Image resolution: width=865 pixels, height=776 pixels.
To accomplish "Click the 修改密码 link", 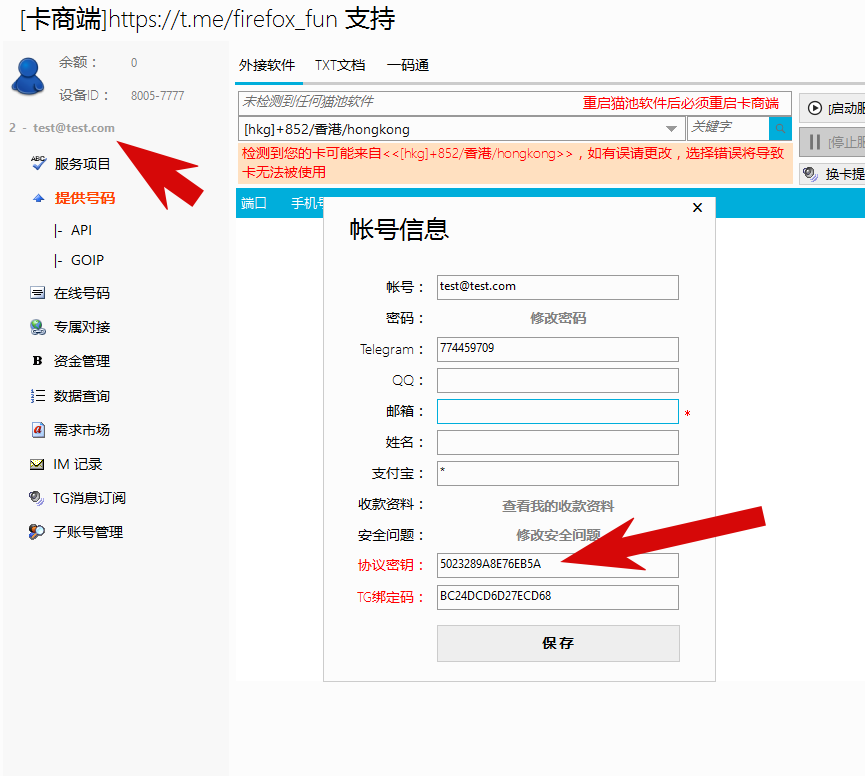I will [558, 318].
